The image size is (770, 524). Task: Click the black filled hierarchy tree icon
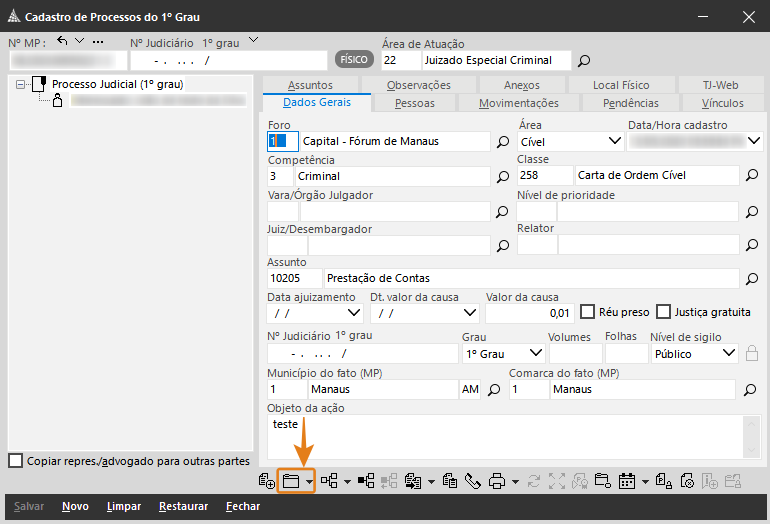tap(366, 481)
